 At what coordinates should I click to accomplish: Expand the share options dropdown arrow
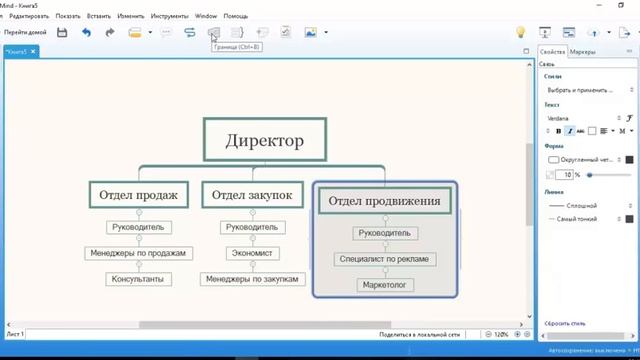tap(609, 32)
